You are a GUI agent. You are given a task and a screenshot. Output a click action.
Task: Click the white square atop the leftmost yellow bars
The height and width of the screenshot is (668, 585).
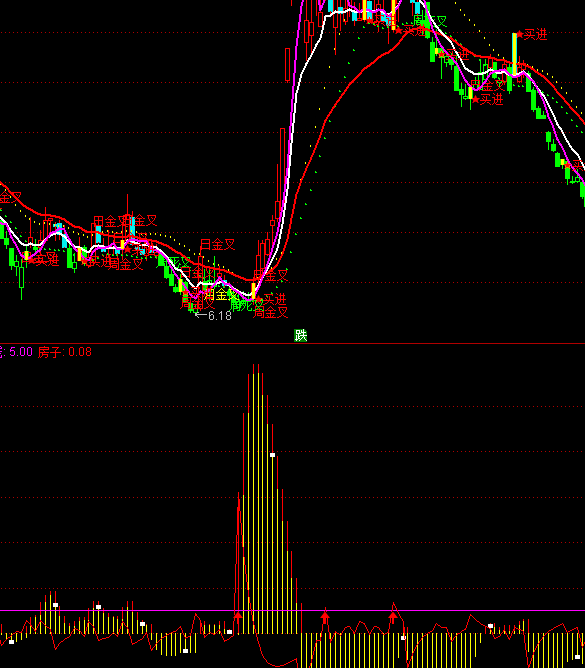(x=55, y=605)
